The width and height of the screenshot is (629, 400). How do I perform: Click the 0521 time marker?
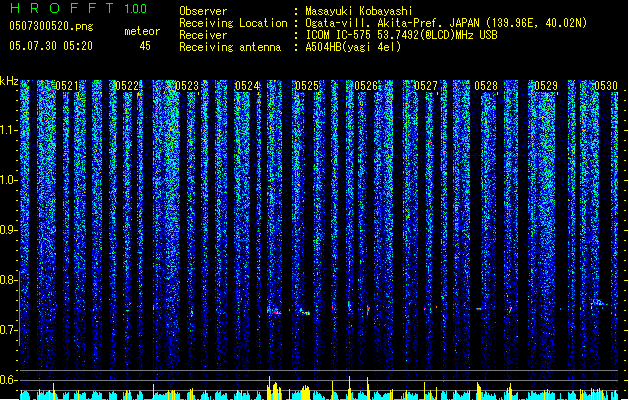click(67, 86)
